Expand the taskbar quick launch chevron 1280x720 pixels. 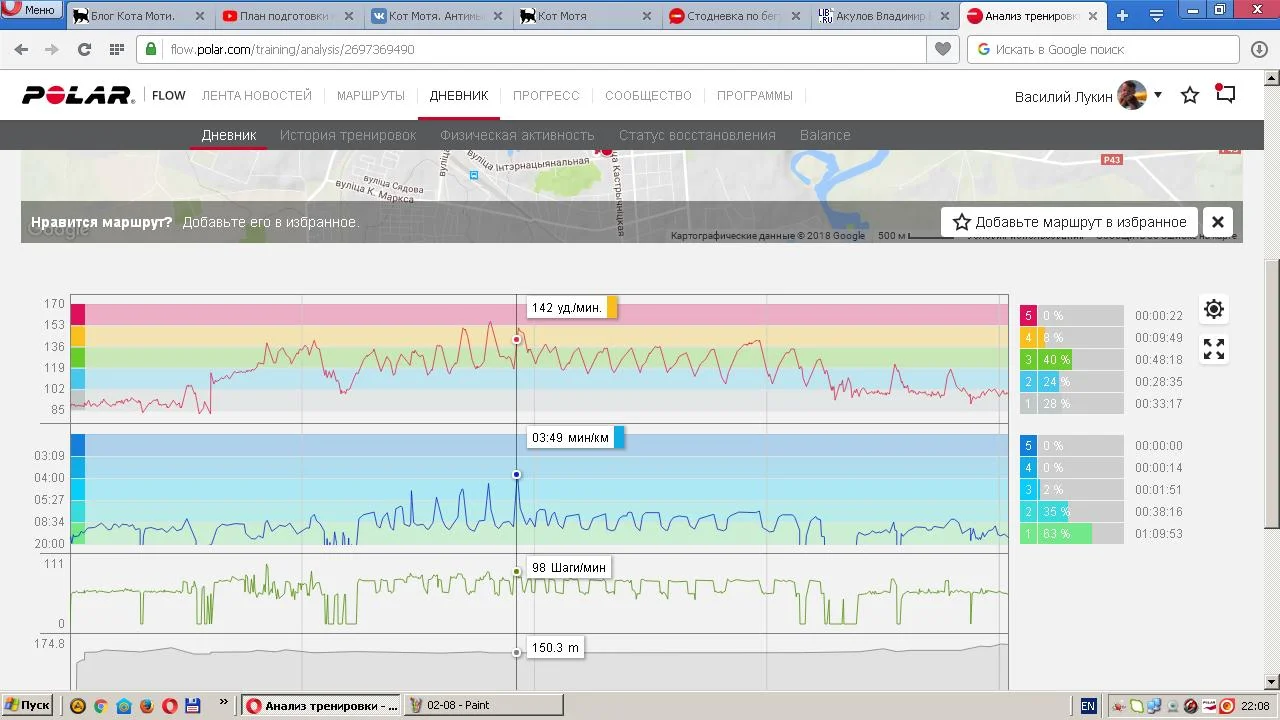click(223, 704)
